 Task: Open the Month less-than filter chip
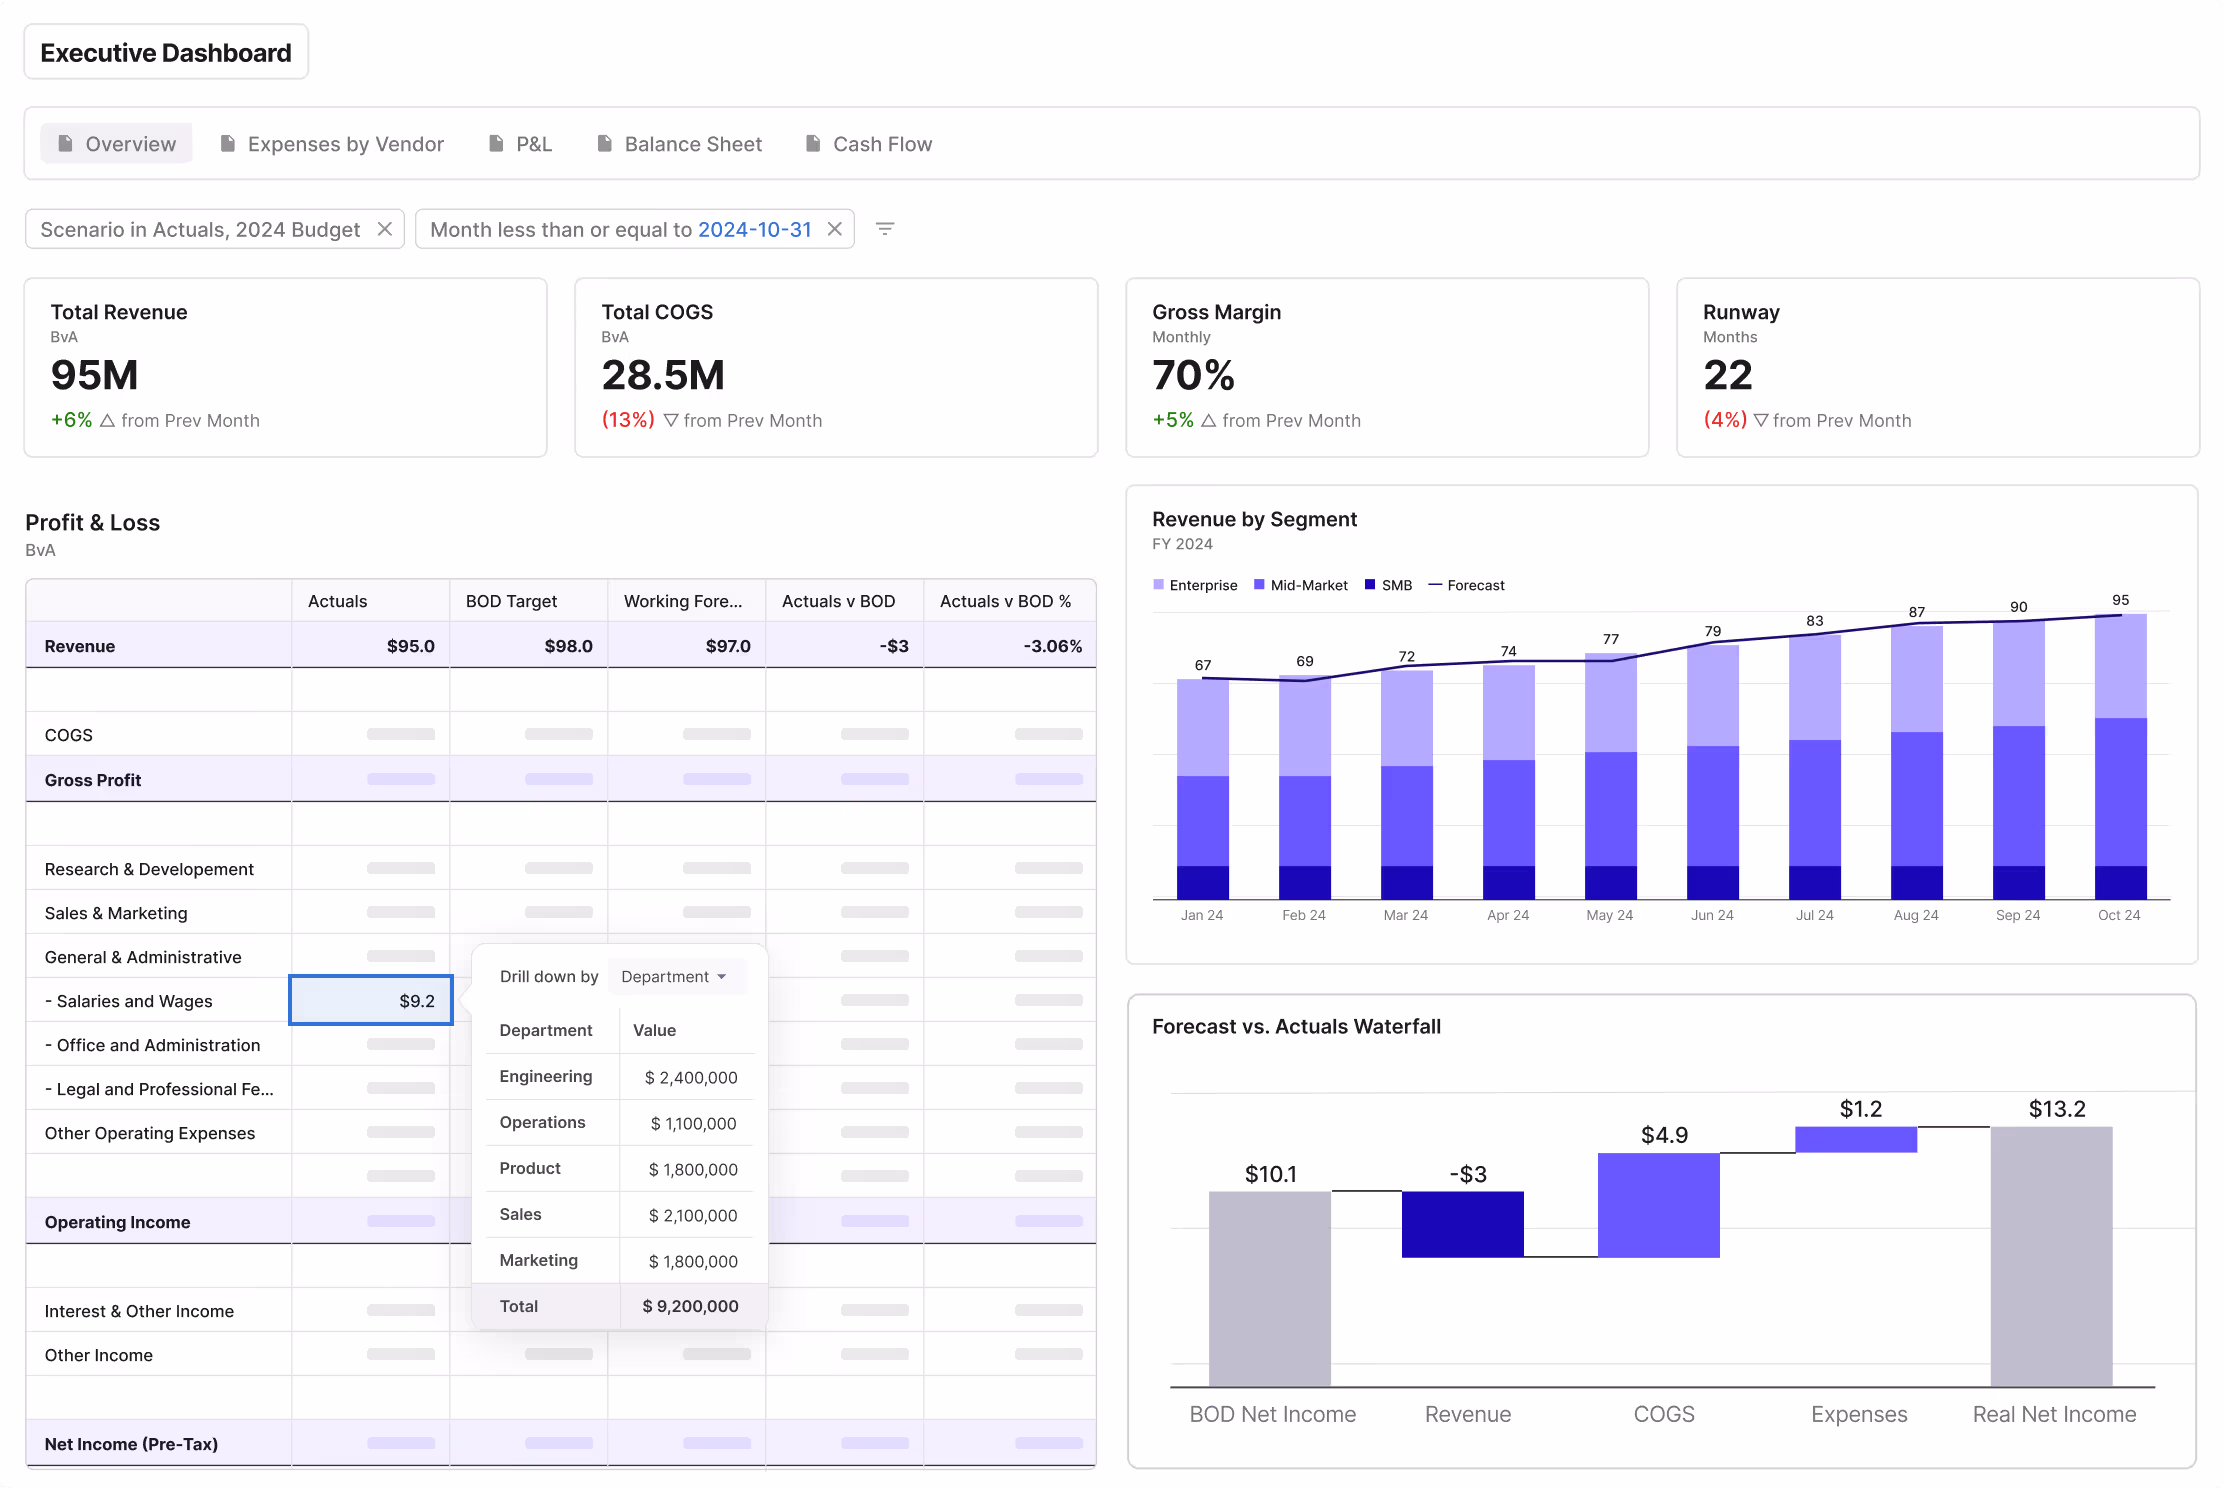click(600, 229)
